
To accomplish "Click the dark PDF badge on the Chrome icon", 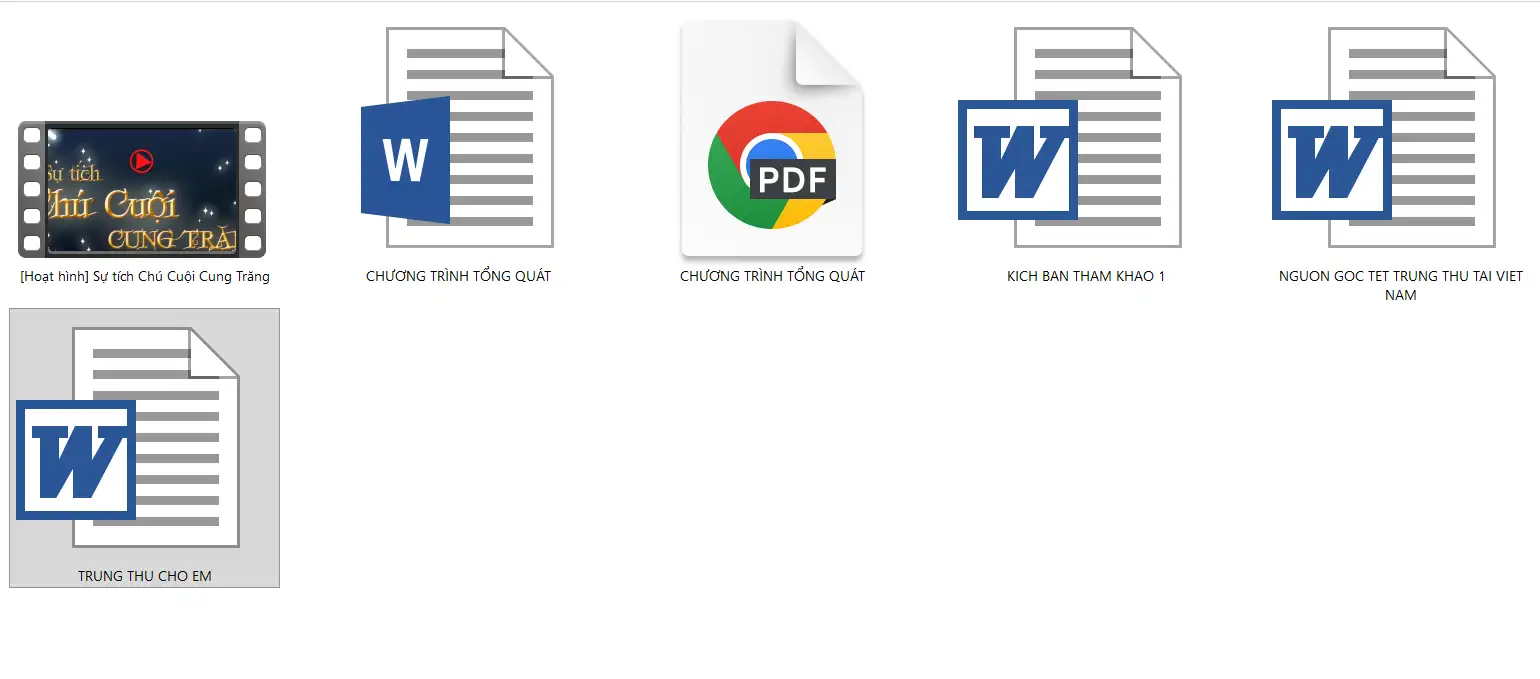I will click(792, 180).
